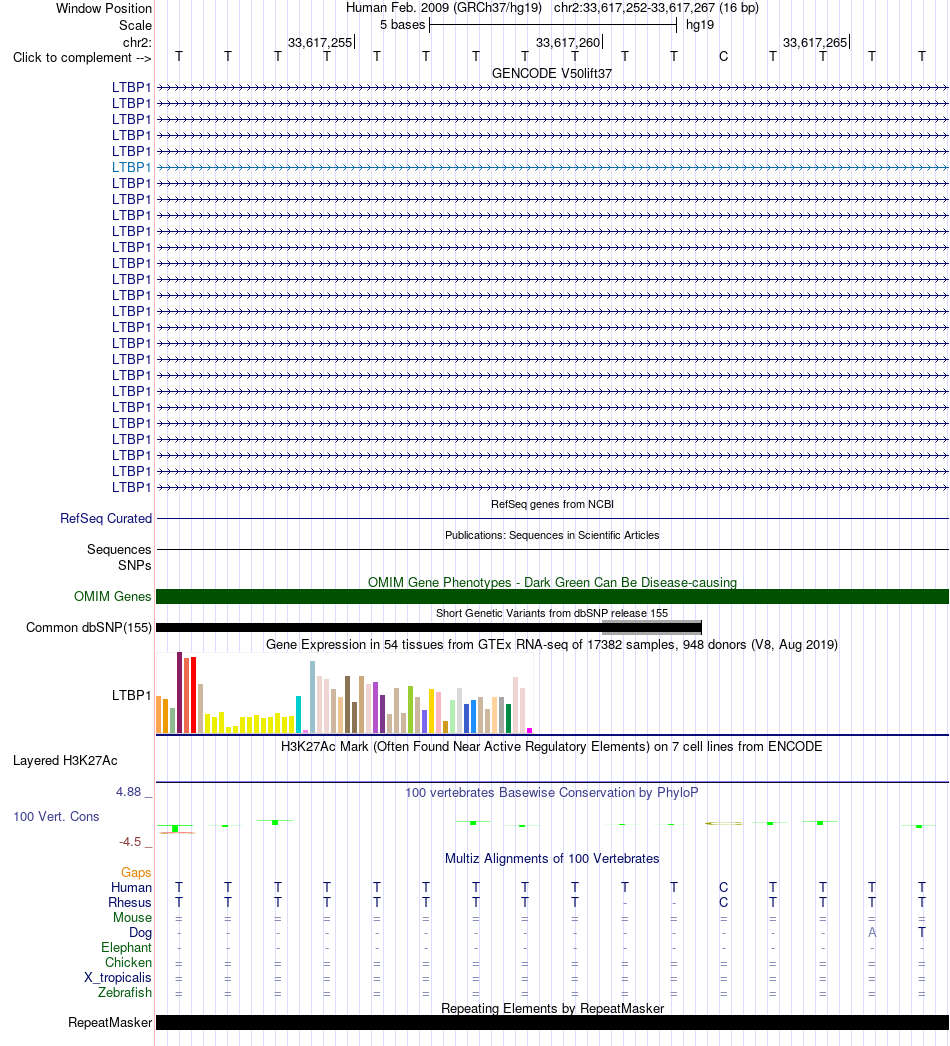950x1046 pixels.
Task: Click the '5 bases' scale bar label
Action: (402, 25)
